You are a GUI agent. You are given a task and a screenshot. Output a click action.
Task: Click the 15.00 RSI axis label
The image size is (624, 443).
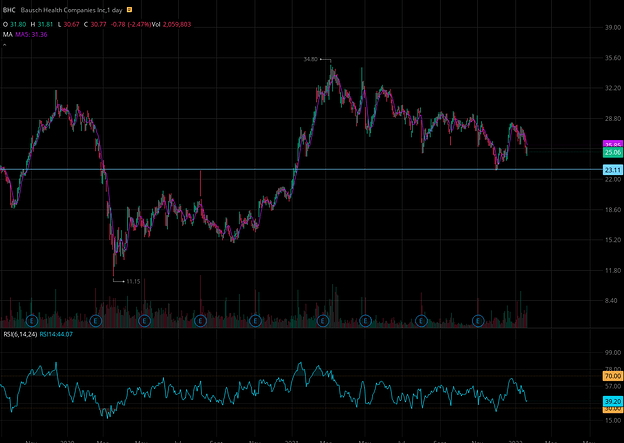tap(613, 420)
